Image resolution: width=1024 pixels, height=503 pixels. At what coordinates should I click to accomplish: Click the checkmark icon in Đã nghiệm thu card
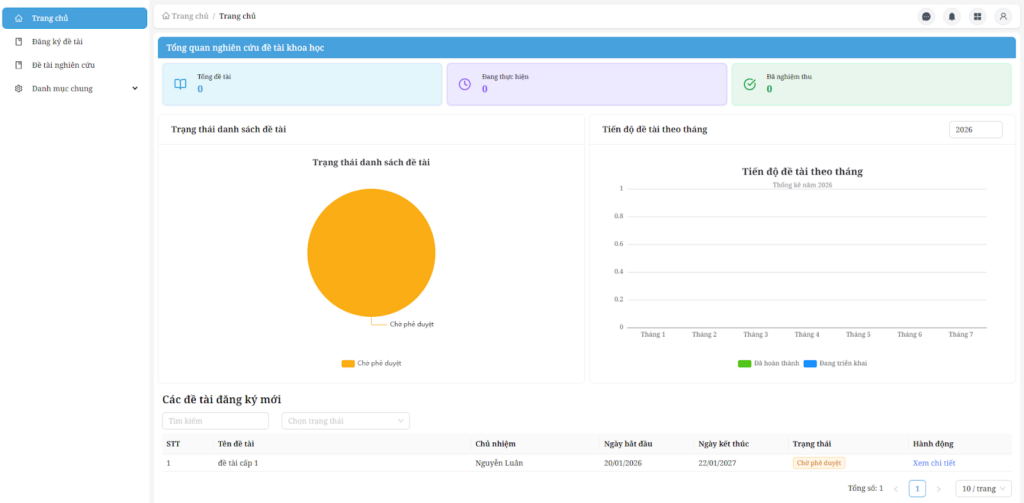(750, 84)
